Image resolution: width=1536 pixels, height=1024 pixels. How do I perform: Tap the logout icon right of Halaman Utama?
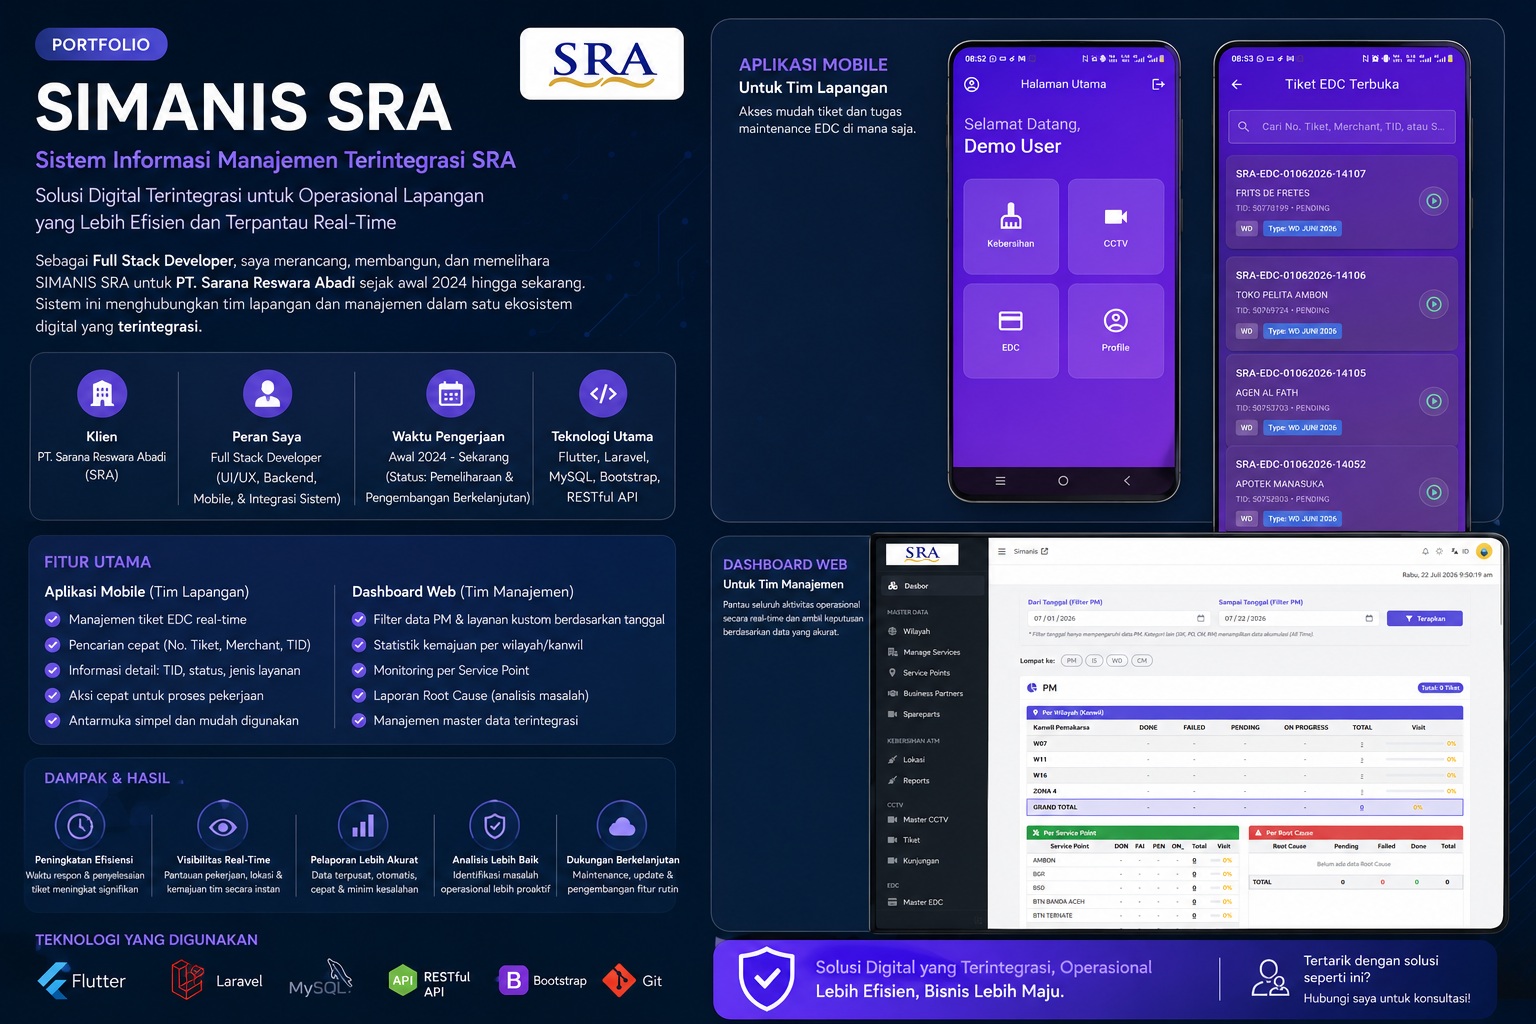click(1158, 84)
